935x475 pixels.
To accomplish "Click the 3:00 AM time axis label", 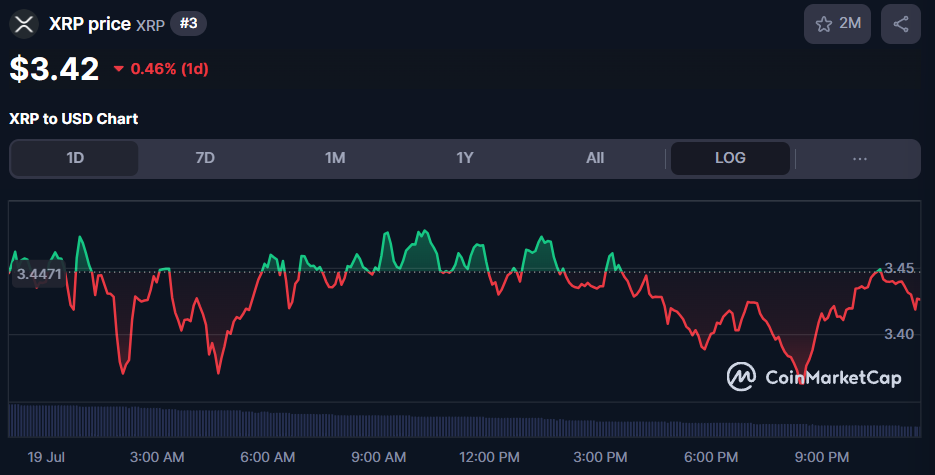I will (x=157, y=457).
